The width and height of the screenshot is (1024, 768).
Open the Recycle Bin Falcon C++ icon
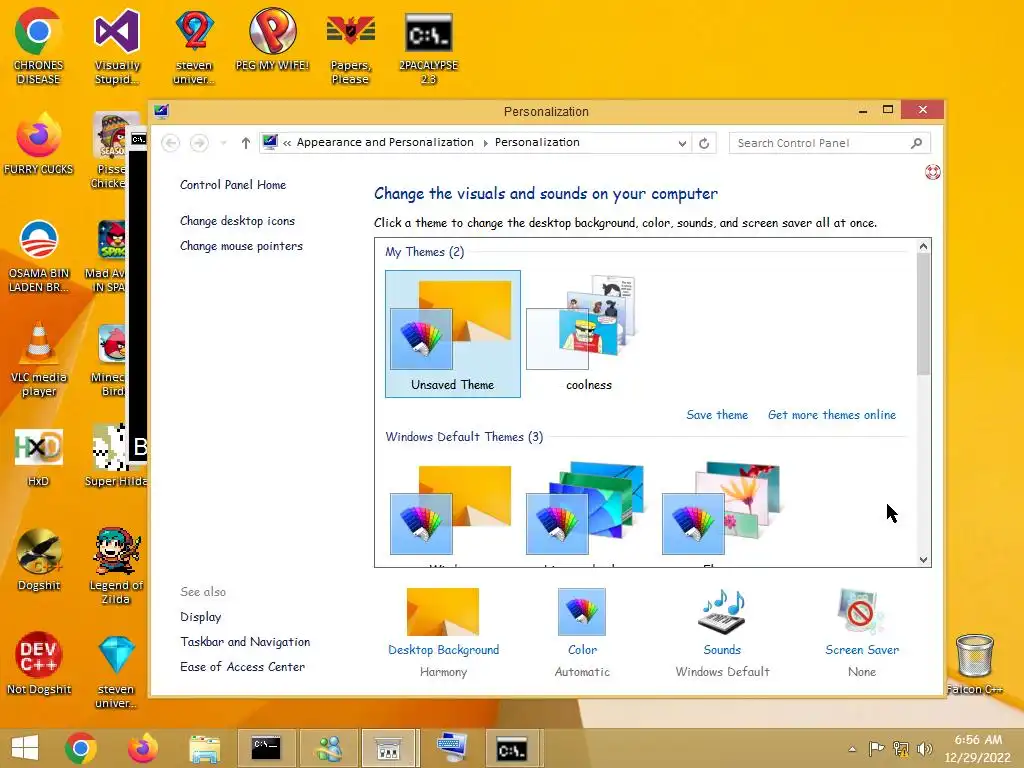coord(974,664)
